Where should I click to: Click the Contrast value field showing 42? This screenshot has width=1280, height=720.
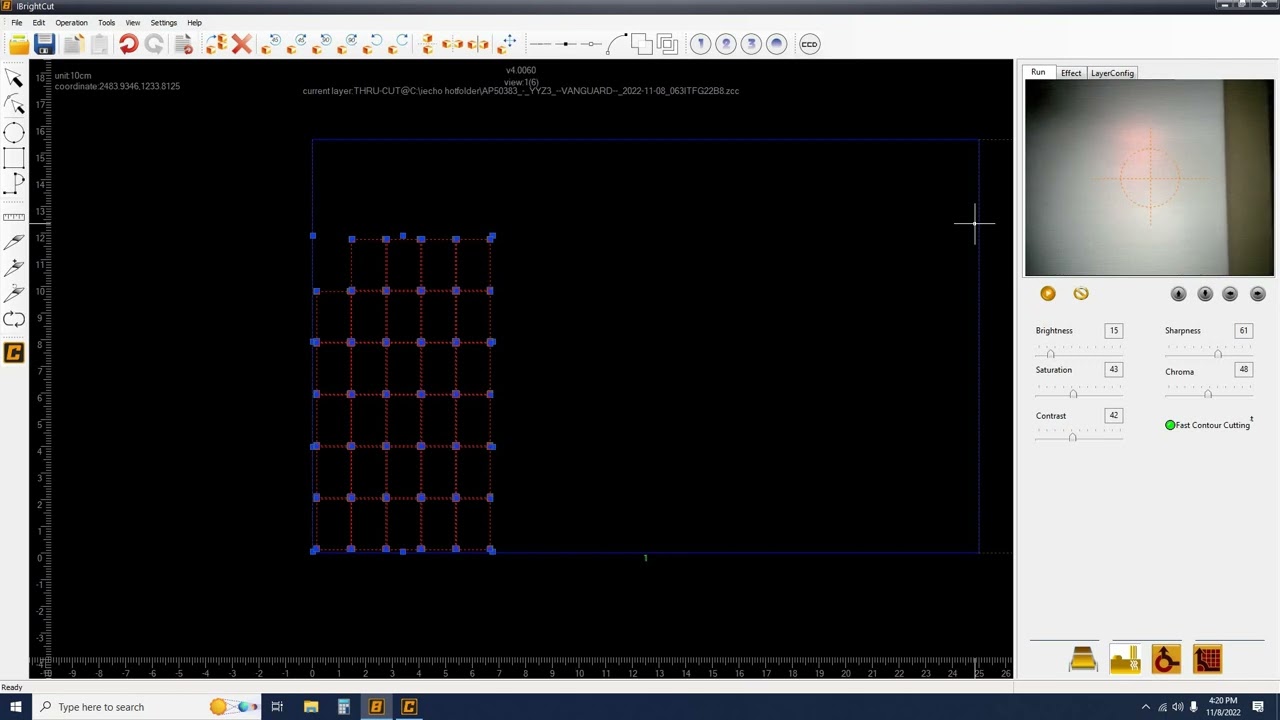coord(1113,416)
